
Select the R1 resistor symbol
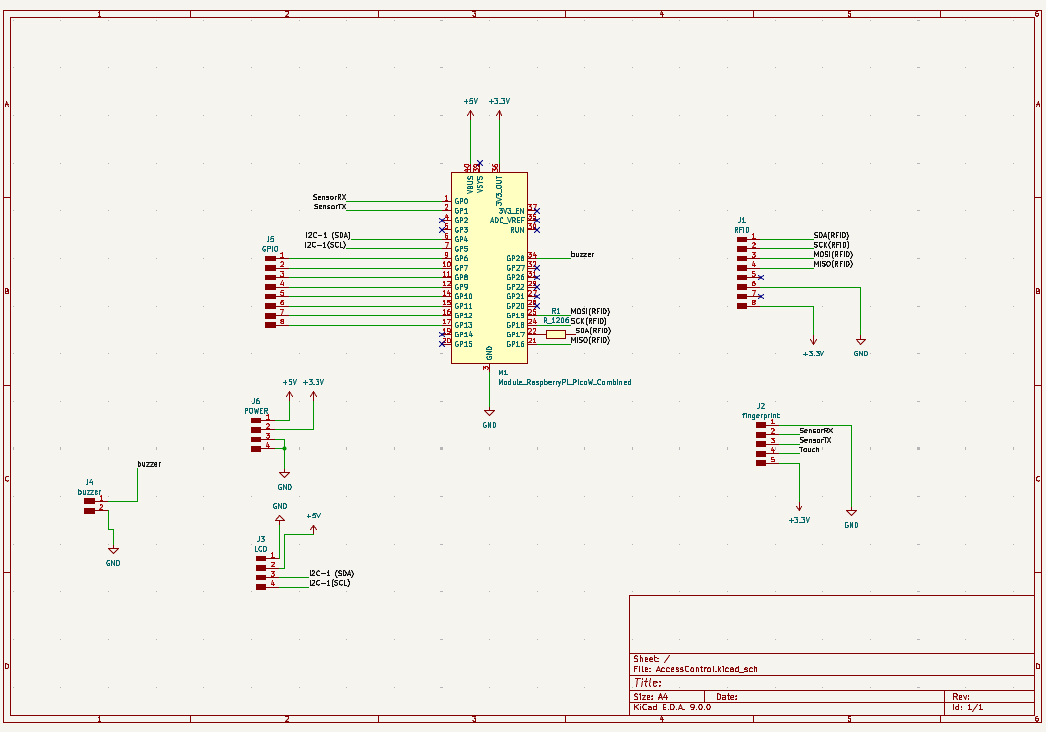click(556, 334)
